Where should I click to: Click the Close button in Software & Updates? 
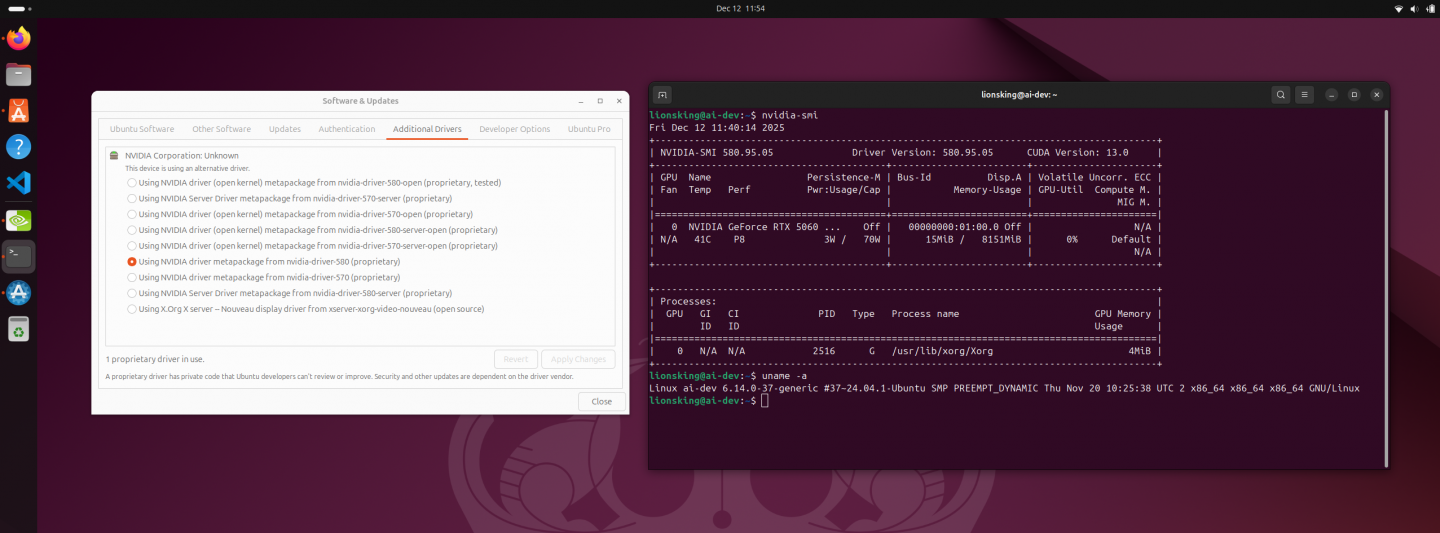[x=601, y=401]
